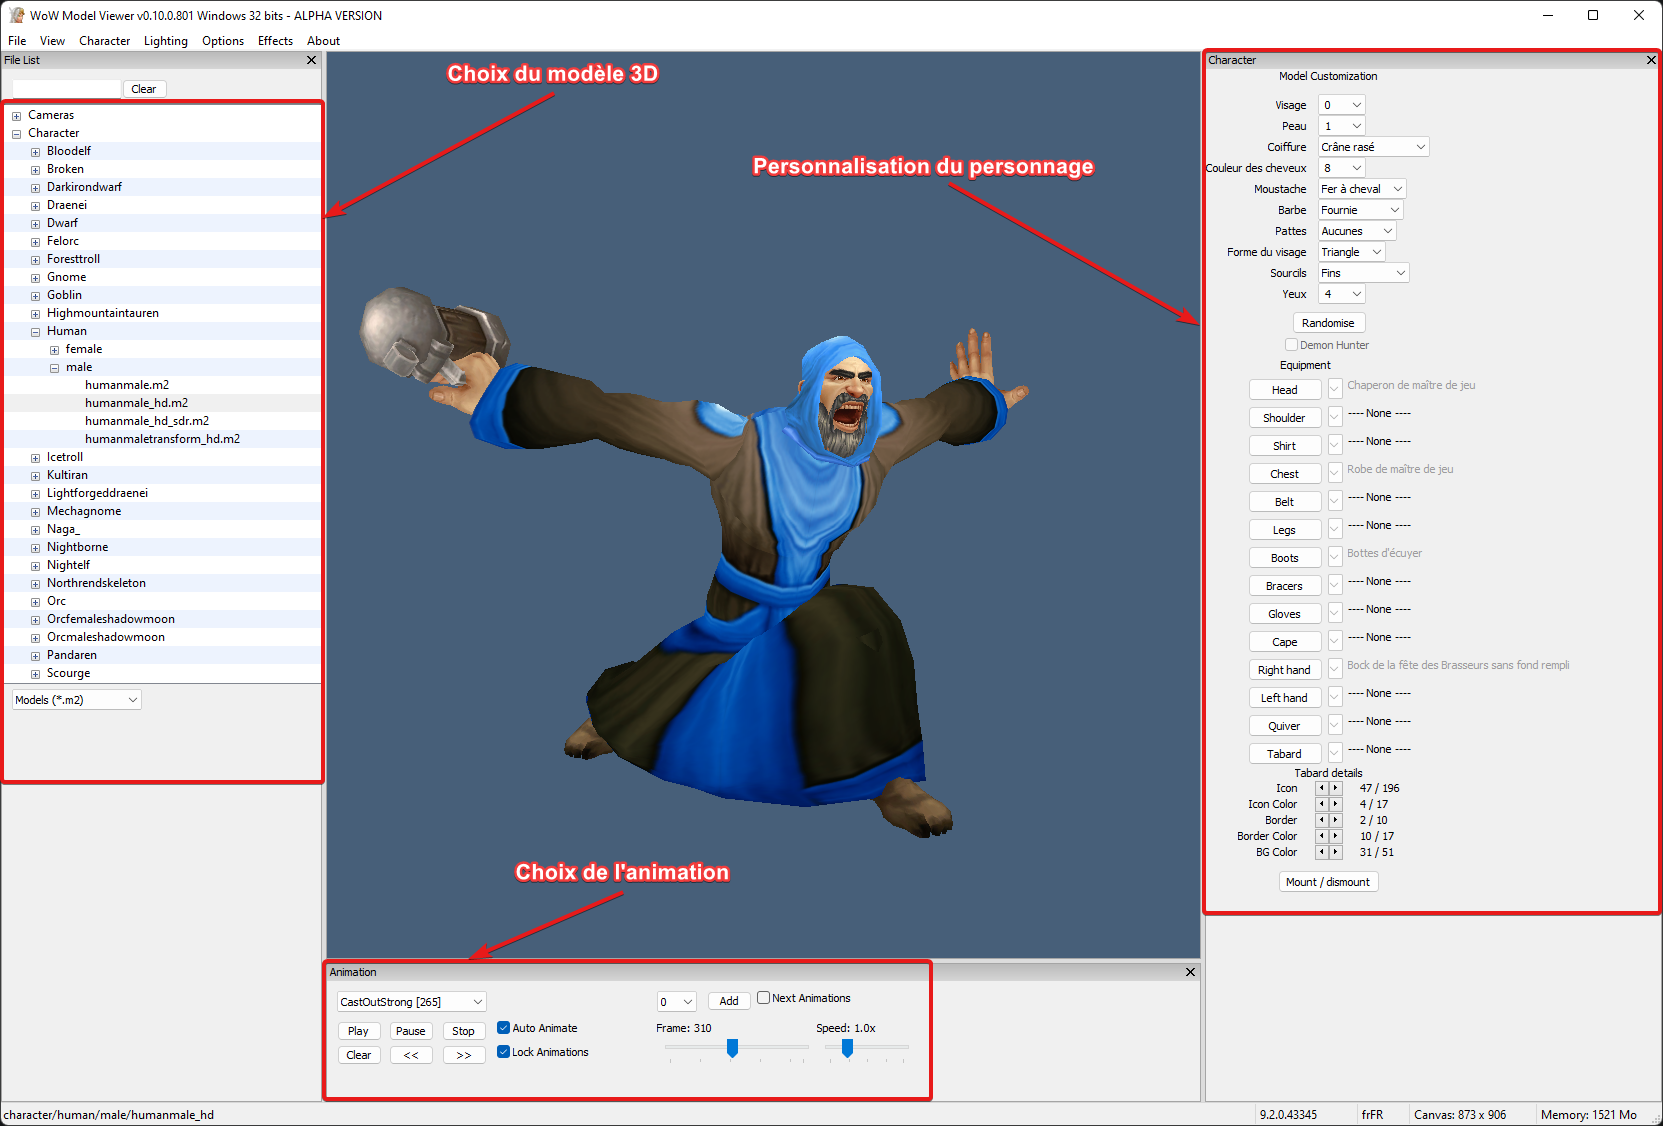Open the Barbe dropdown showing Fournie
The width and height of the screenshot is (1663, 1126).
(x=1361, y=210)
